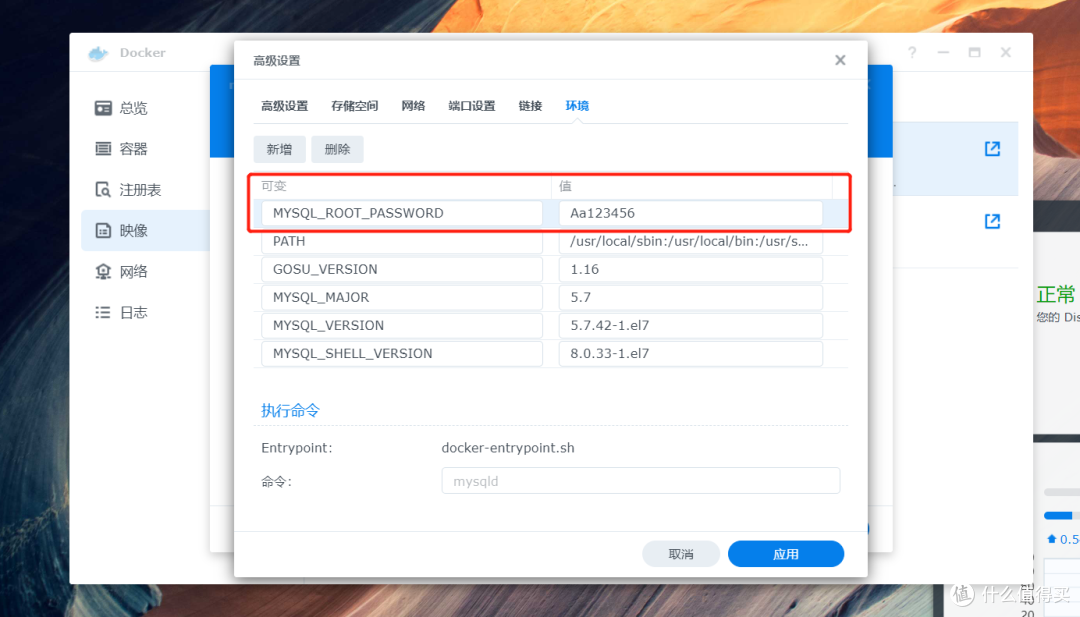
Task: Click the docker-entrypoint.sh entrypoint text
Action: click(x=508, y=448)
